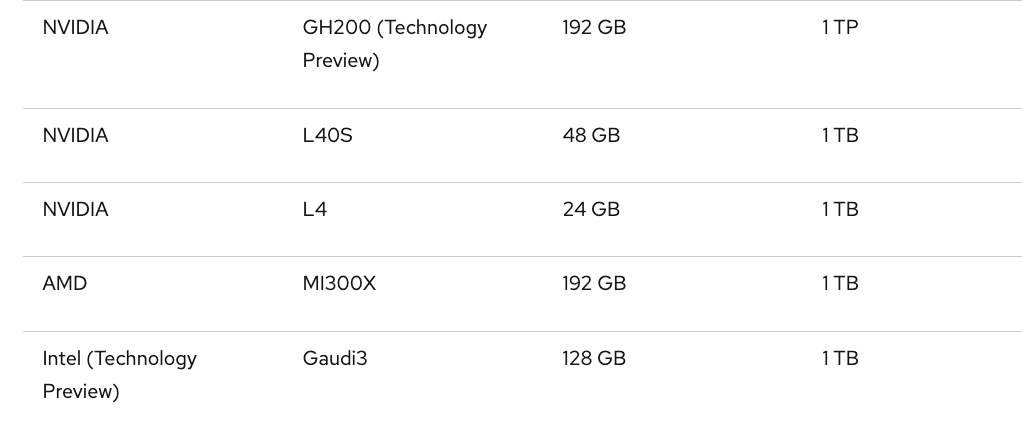Image resolution: width=1022 pixels, height=433 pixels.
Task: Click 192 GB in the AMD row
Action: [594, 284]
